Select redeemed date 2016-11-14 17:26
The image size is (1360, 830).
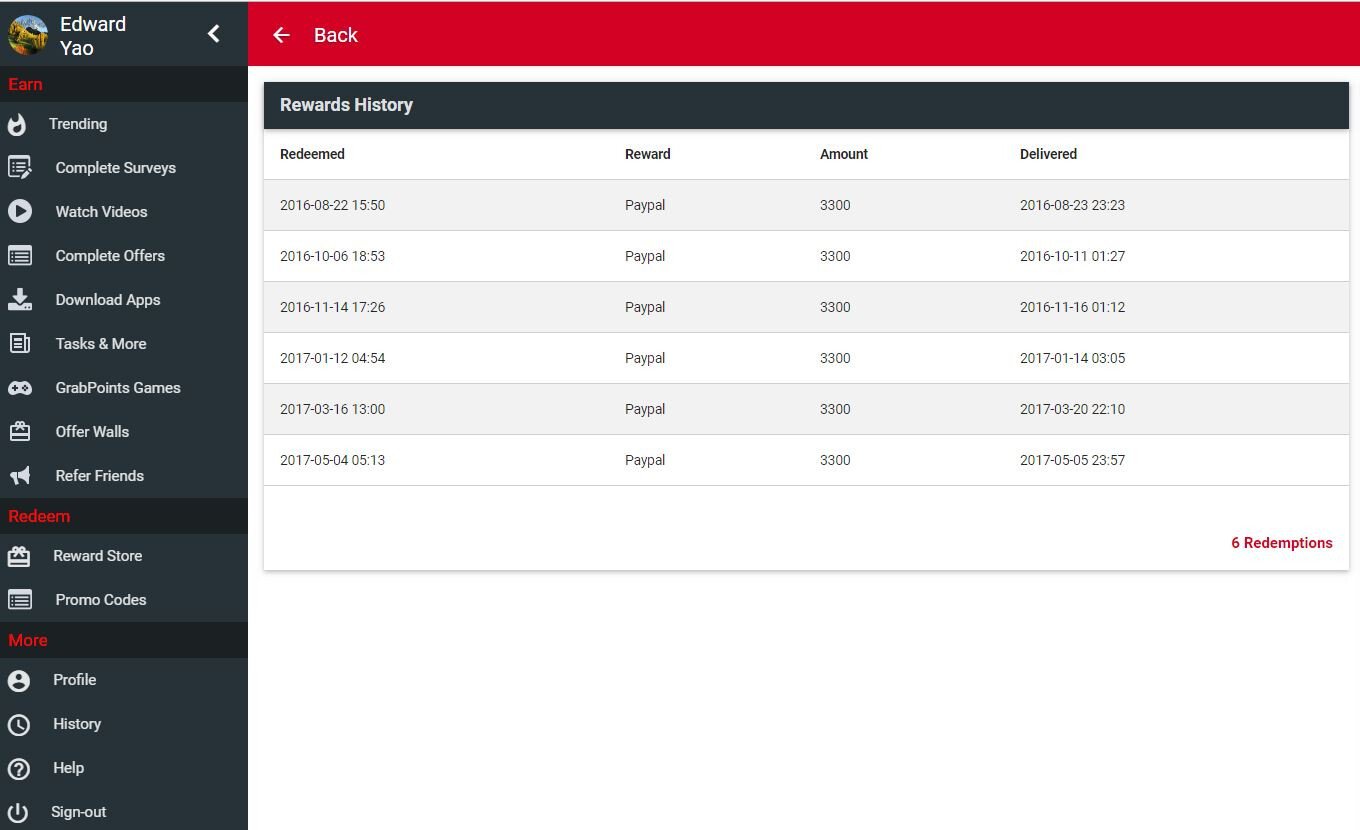(332, 307)
